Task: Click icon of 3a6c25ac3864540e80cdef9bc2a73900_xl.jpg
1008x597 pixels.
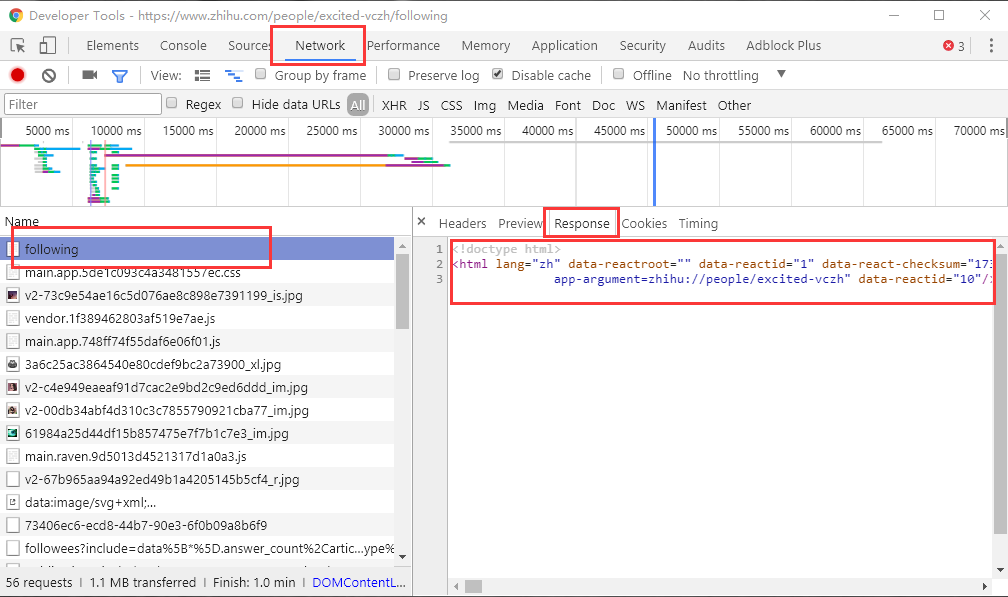Action: click(12, 364)
